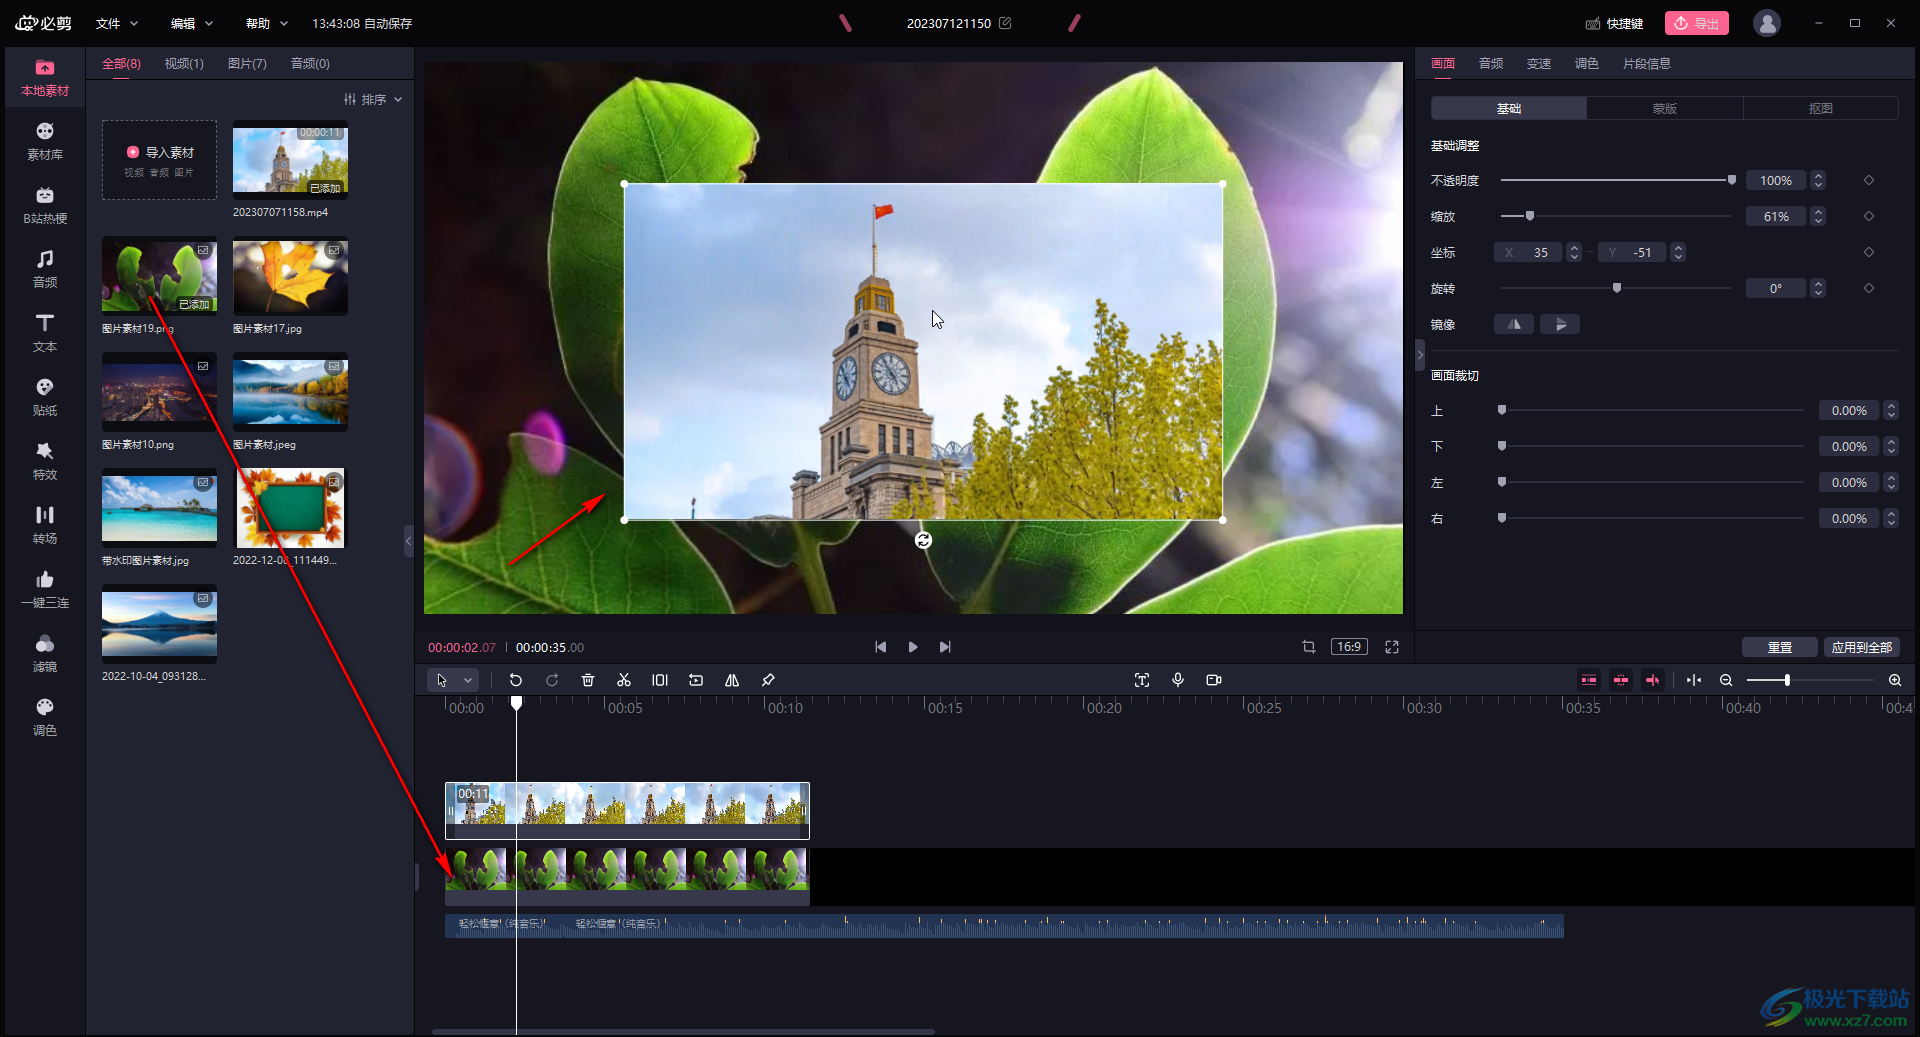The image size is (1920, 1037).
Task: Open the 帮助 help menu
Action: (267, 23)
